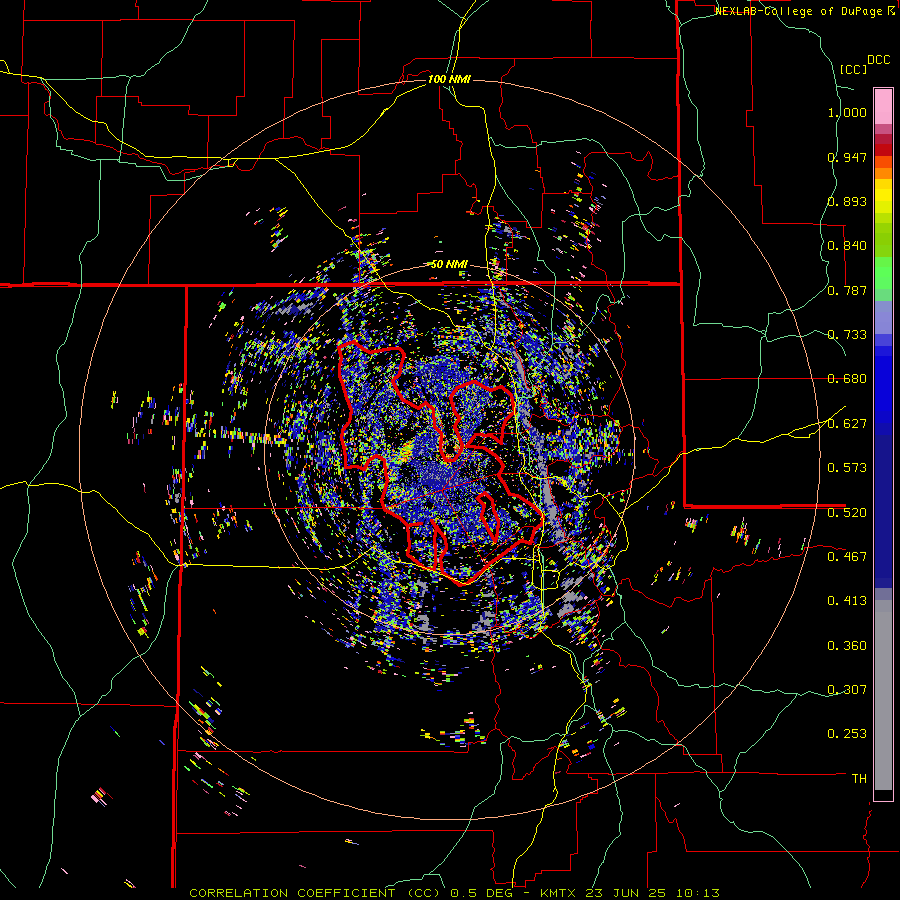Select the 100 NMI range ring label
Image resolution: width=900 pixels, height=900 pixels.
point(449,79)
